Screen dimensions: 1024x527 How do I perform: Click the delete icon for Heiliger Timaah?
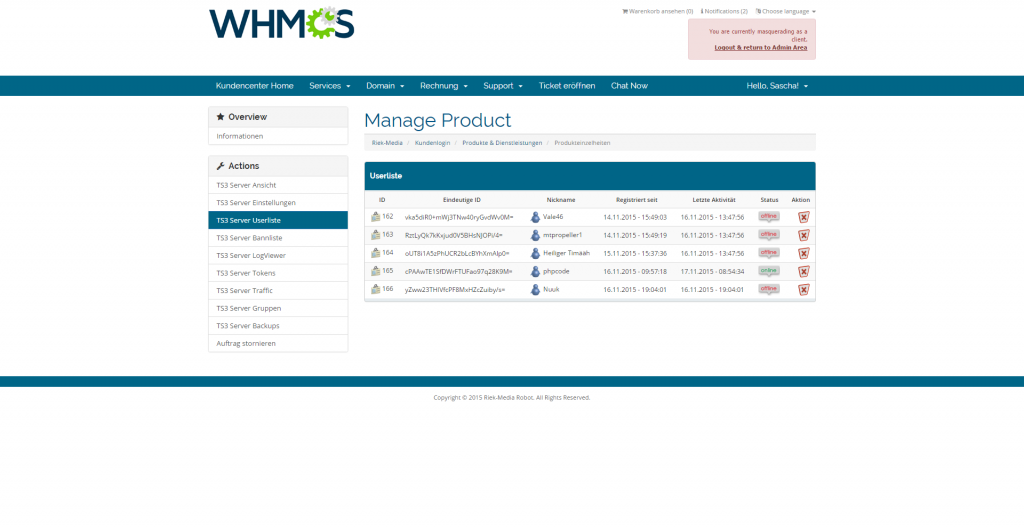(803, 253)
